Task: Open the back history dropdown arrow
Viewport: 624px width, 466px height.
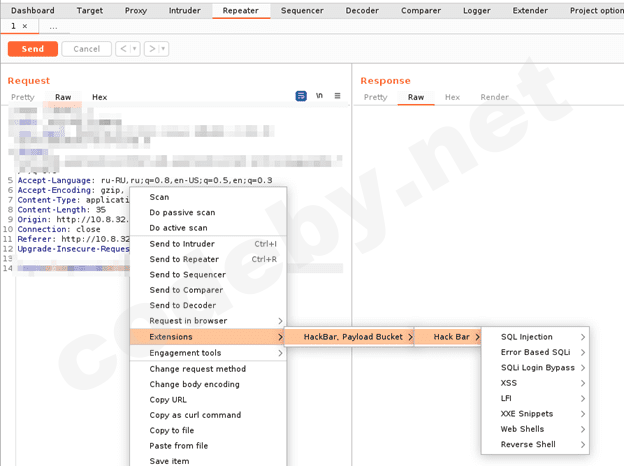Action: [x=135, y=49]
